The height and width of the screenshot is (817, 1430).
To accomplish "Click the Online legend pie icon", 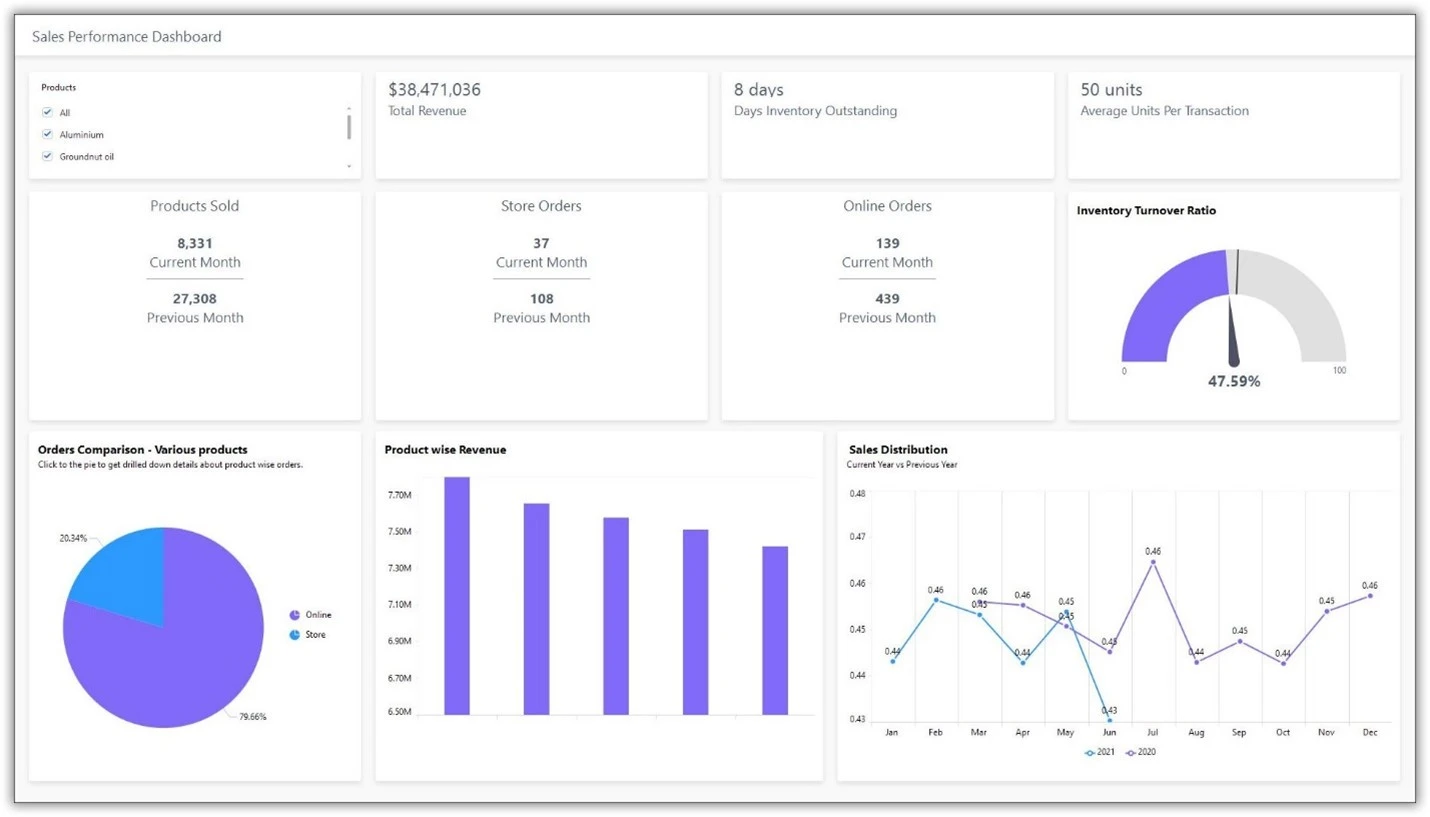I will [295, 615].
